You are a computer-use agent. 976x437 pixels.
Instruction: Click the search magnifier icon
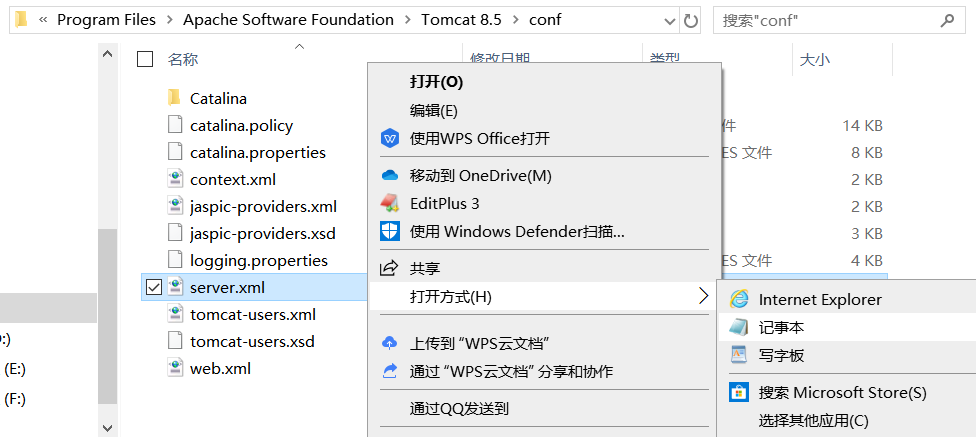[947, 20]
